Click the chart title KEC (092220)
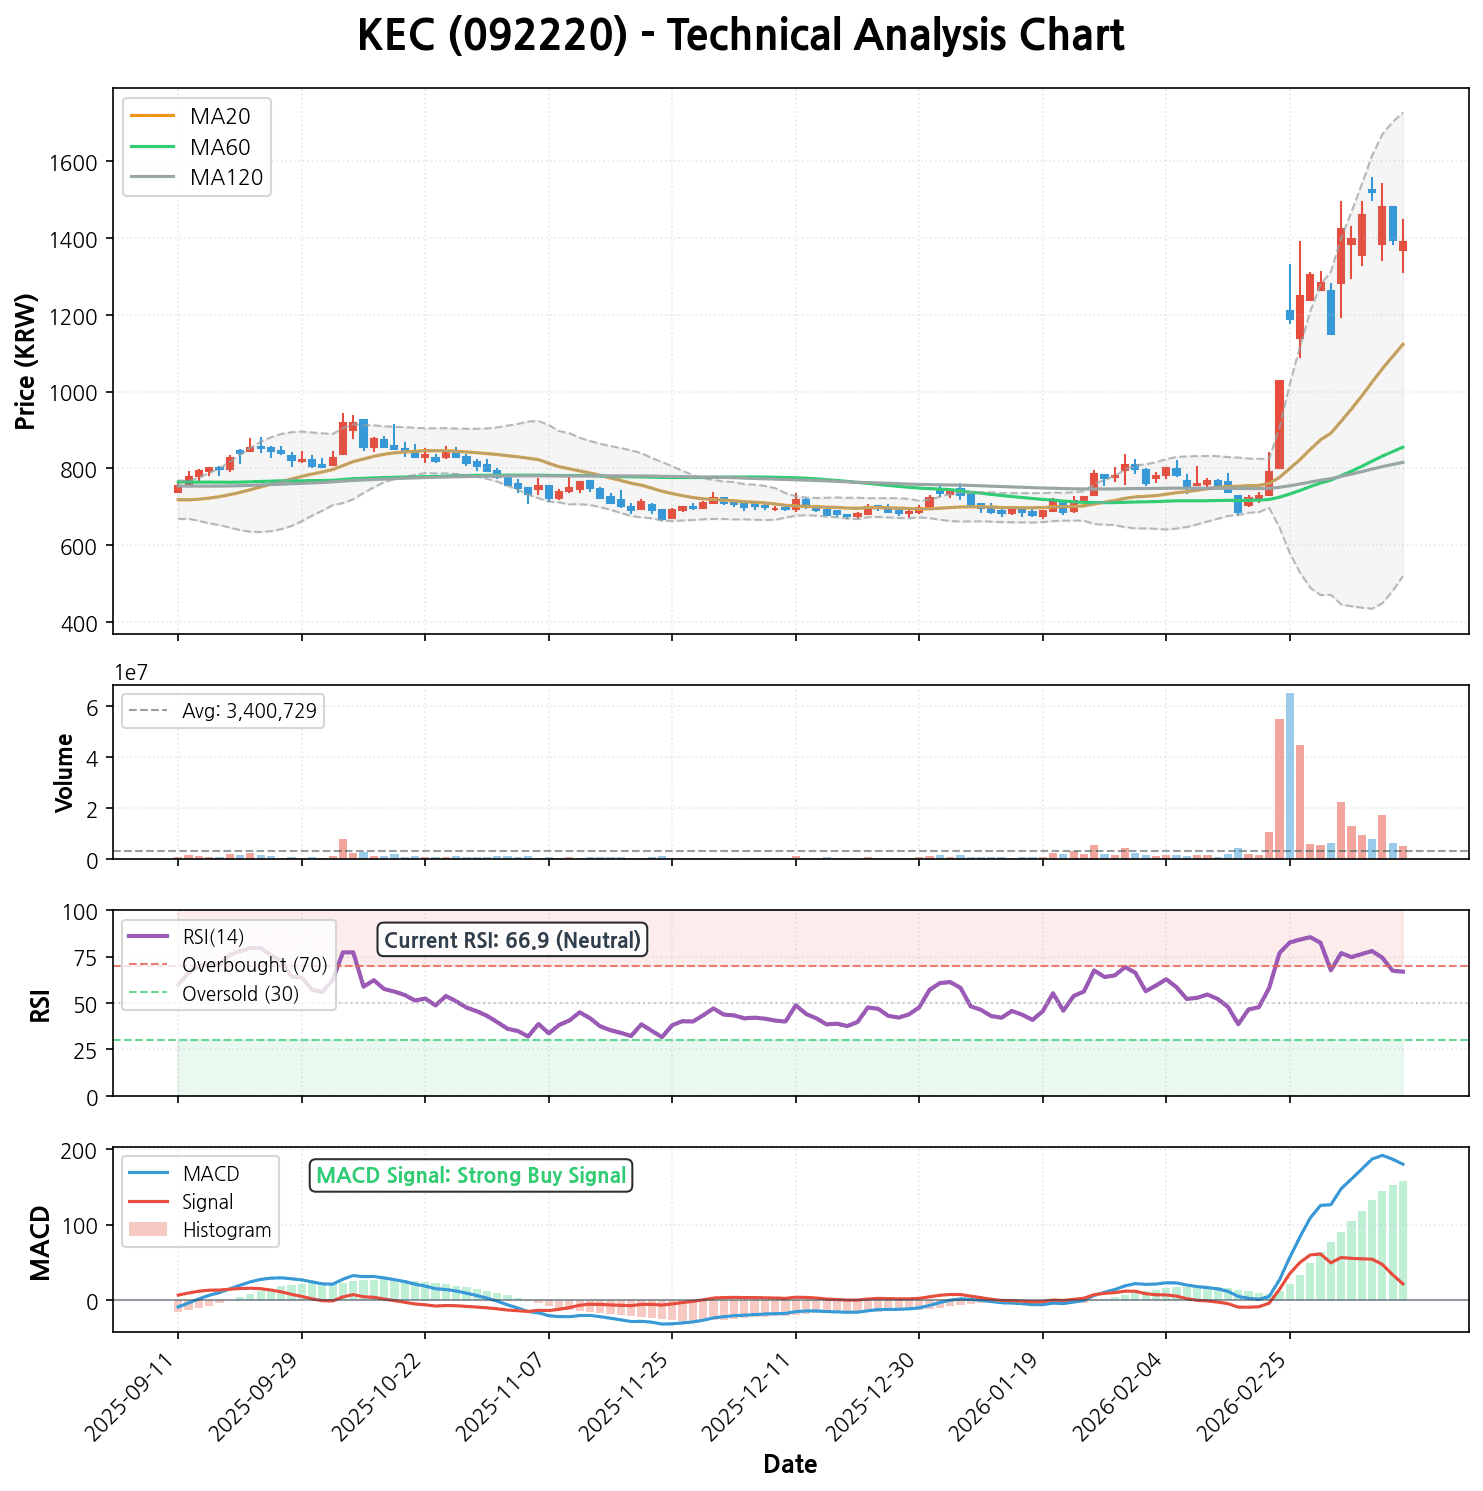The height and width of the screenshot is (1491, 1483). coord(740,36)
